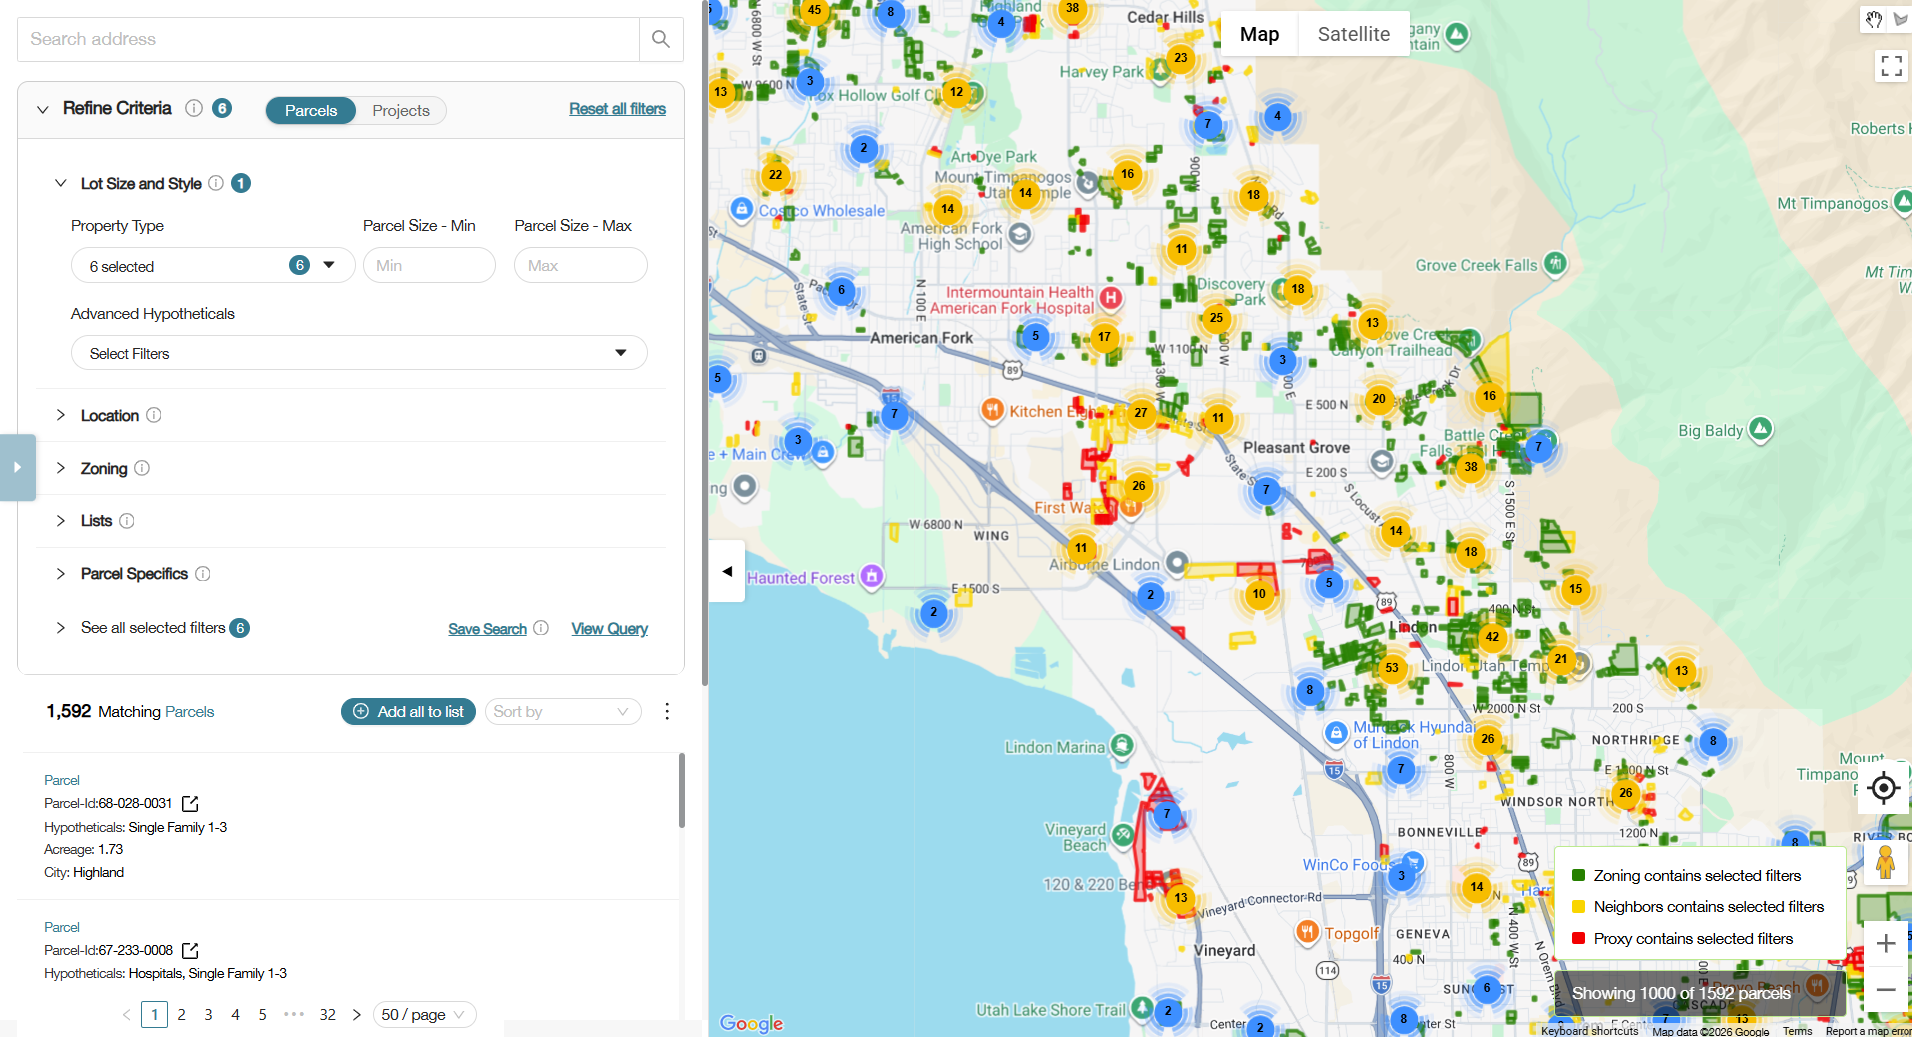The height and width of the screenshot is (1037, 1912).
Task: Open the results more options menu
Action: coord(667,711)
